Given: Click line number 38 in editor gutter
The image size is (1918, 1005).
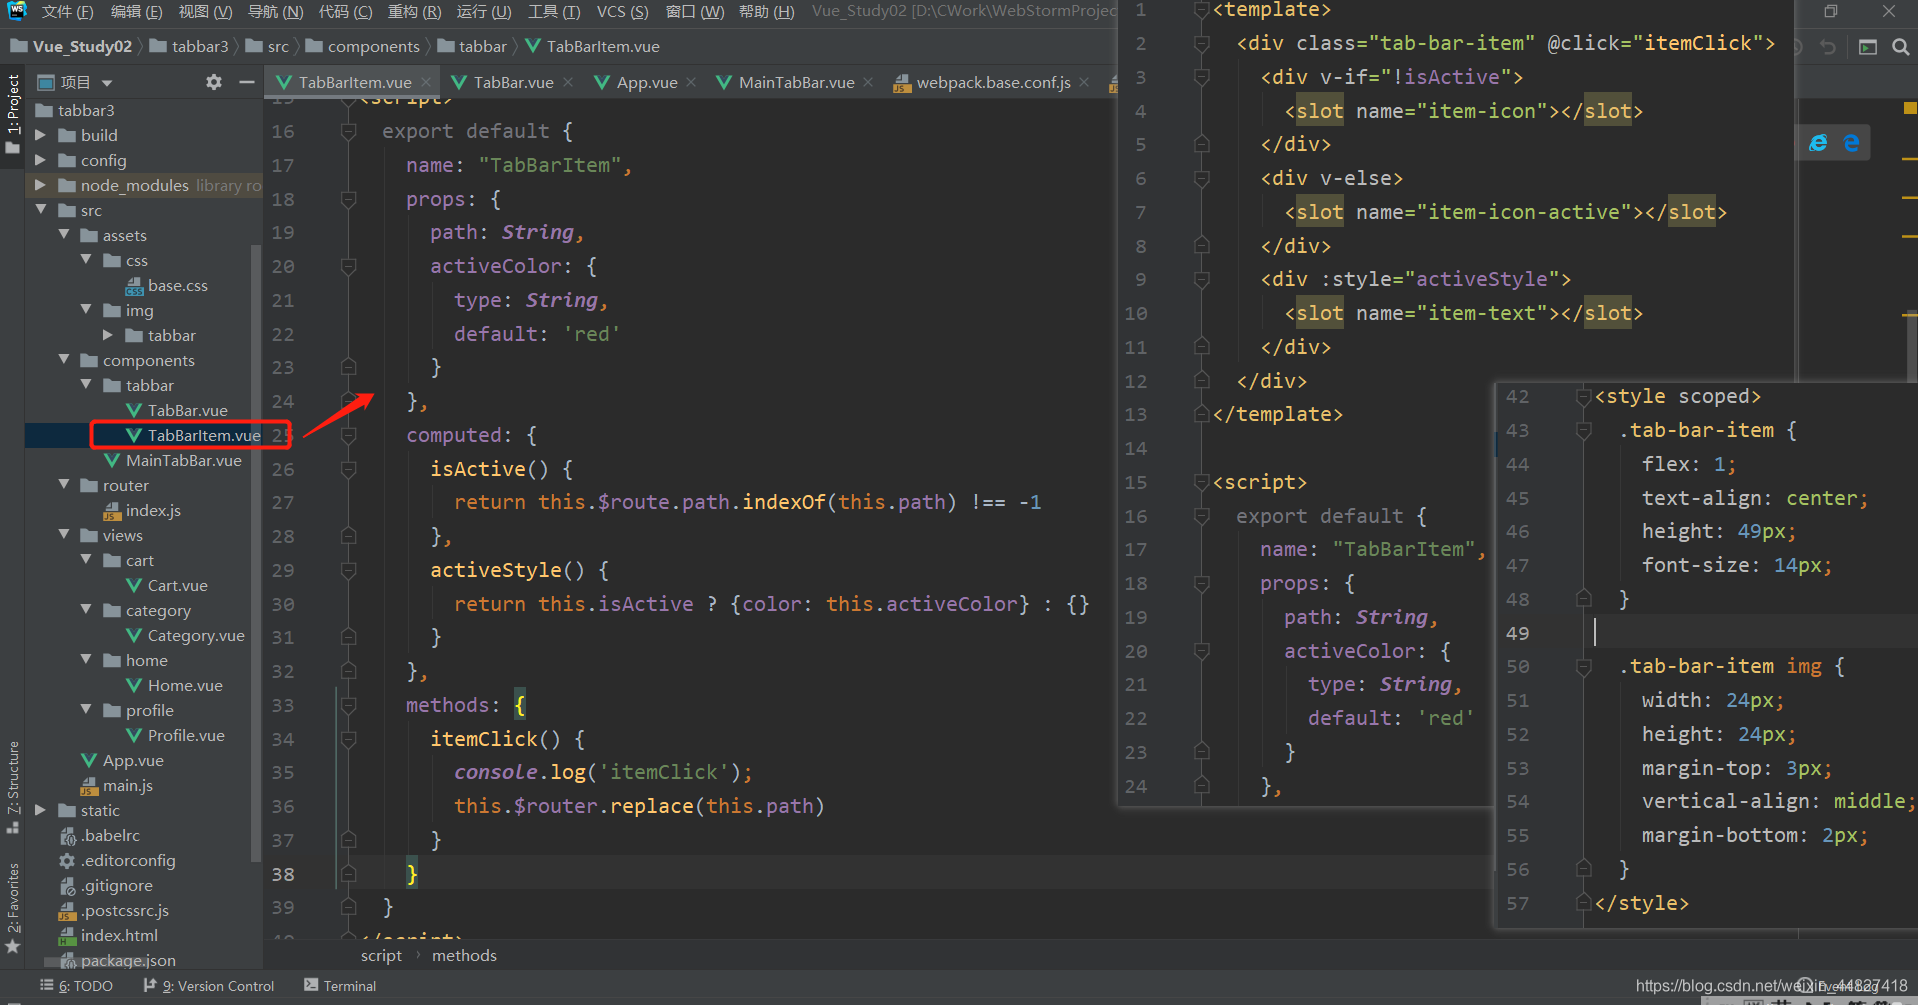Looking at the screenshot, I should pyautogui.click(x=283, y=874).
